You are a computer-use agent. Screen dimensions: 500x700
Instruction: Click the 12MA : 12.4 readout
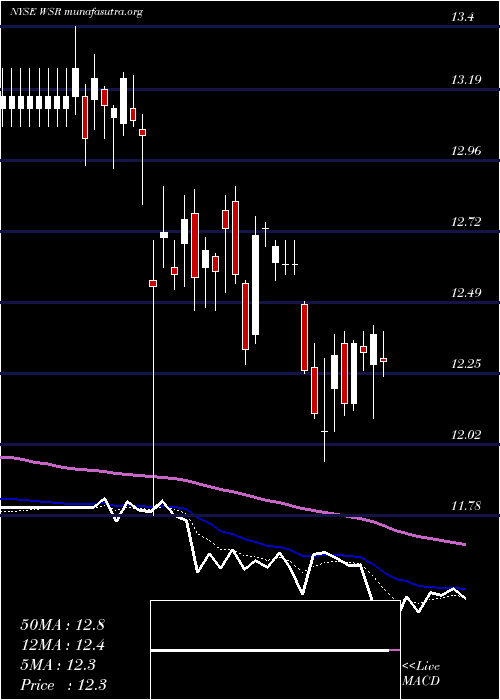[x=62, y=645]
